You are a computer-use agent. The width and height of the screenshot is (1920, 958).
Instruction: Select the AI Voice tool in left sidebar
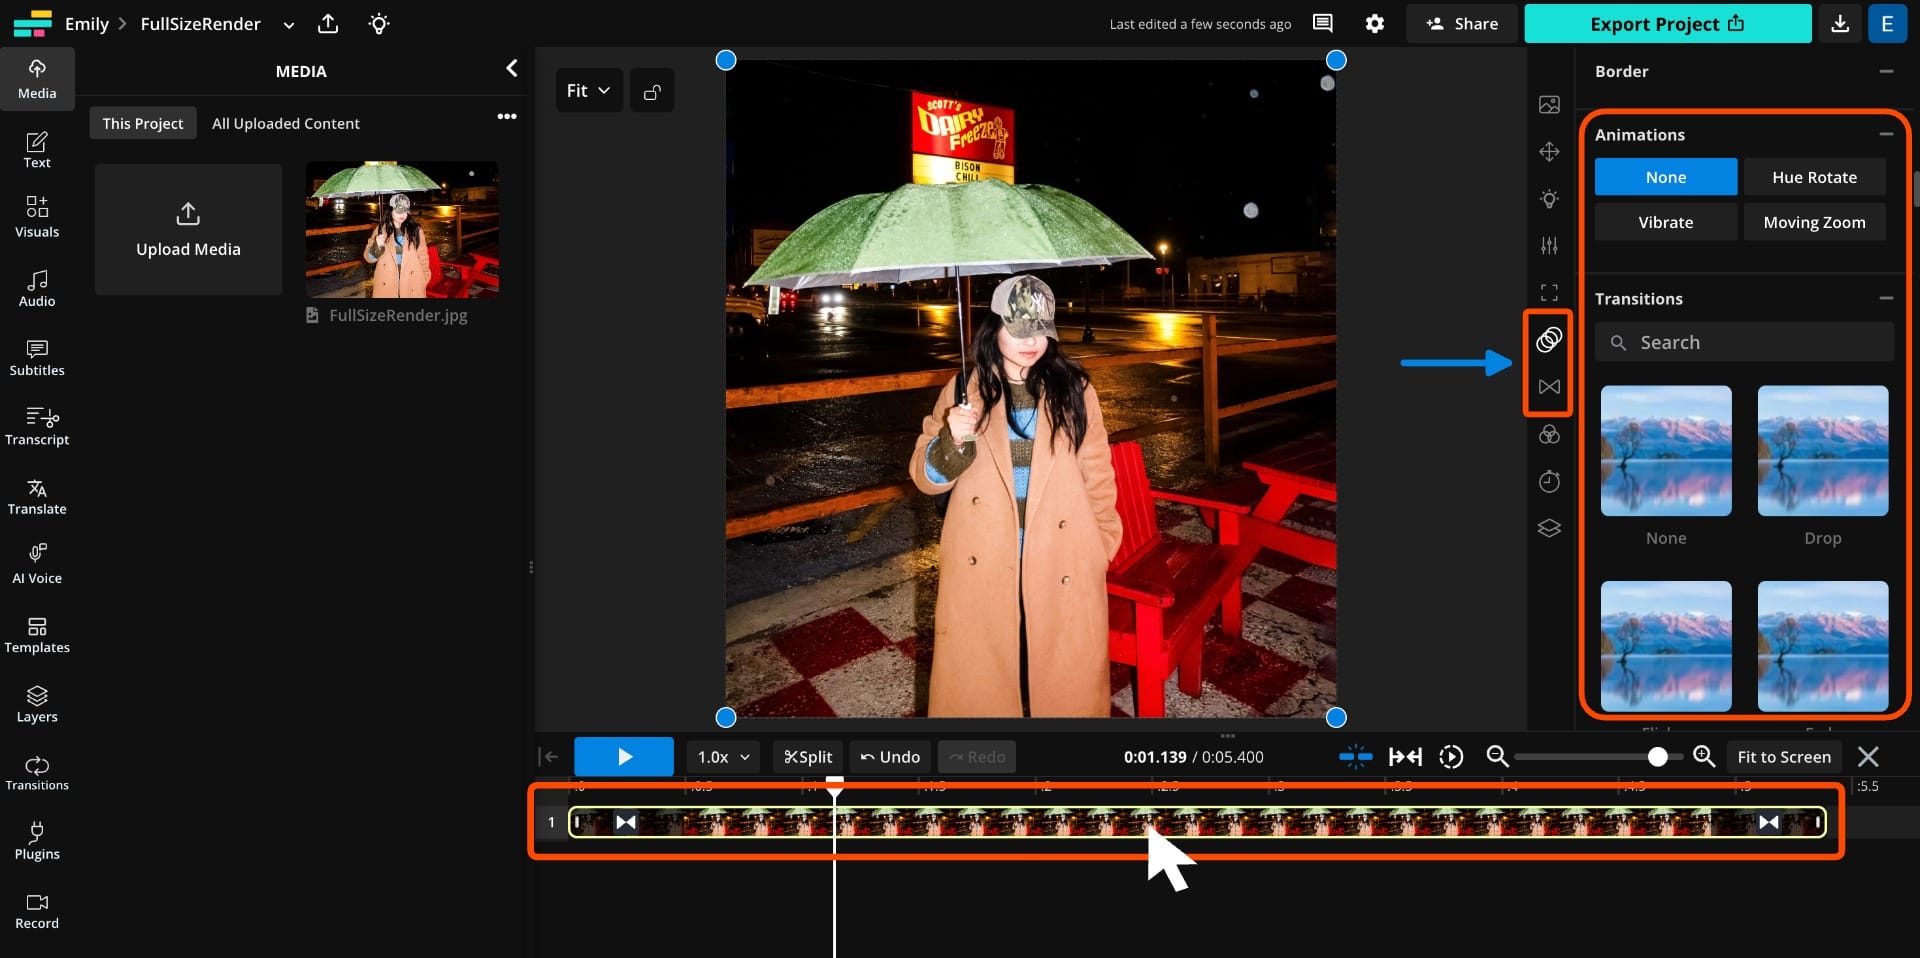click(37, 562)
